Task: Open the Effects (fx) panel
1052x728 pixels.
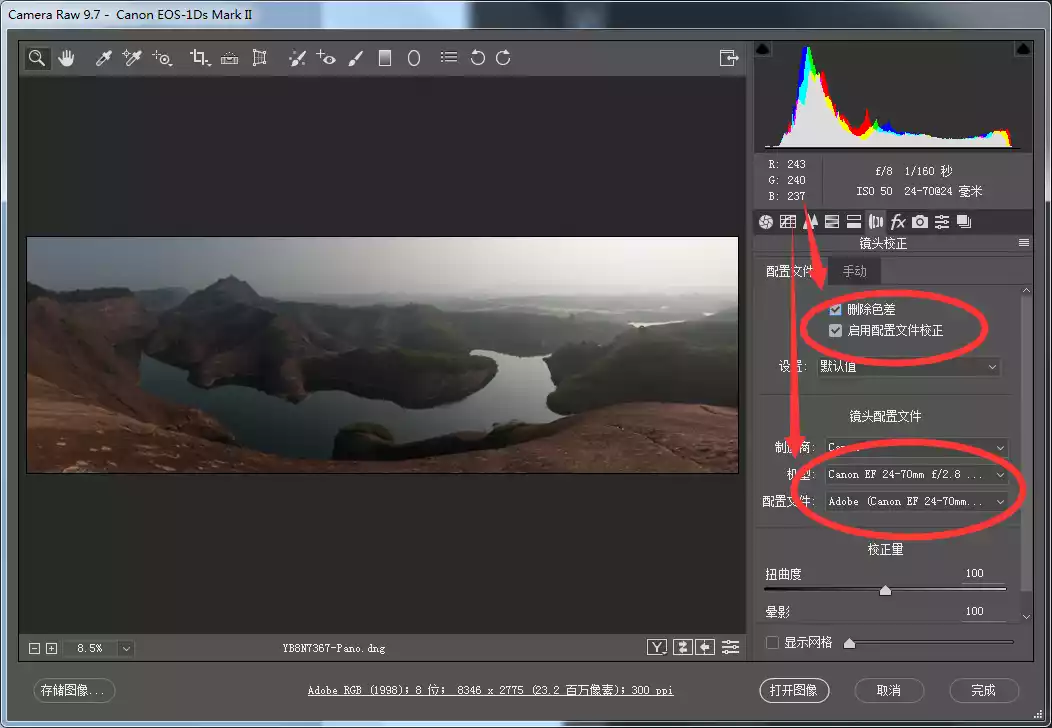Action: click(x=898, y=221)
